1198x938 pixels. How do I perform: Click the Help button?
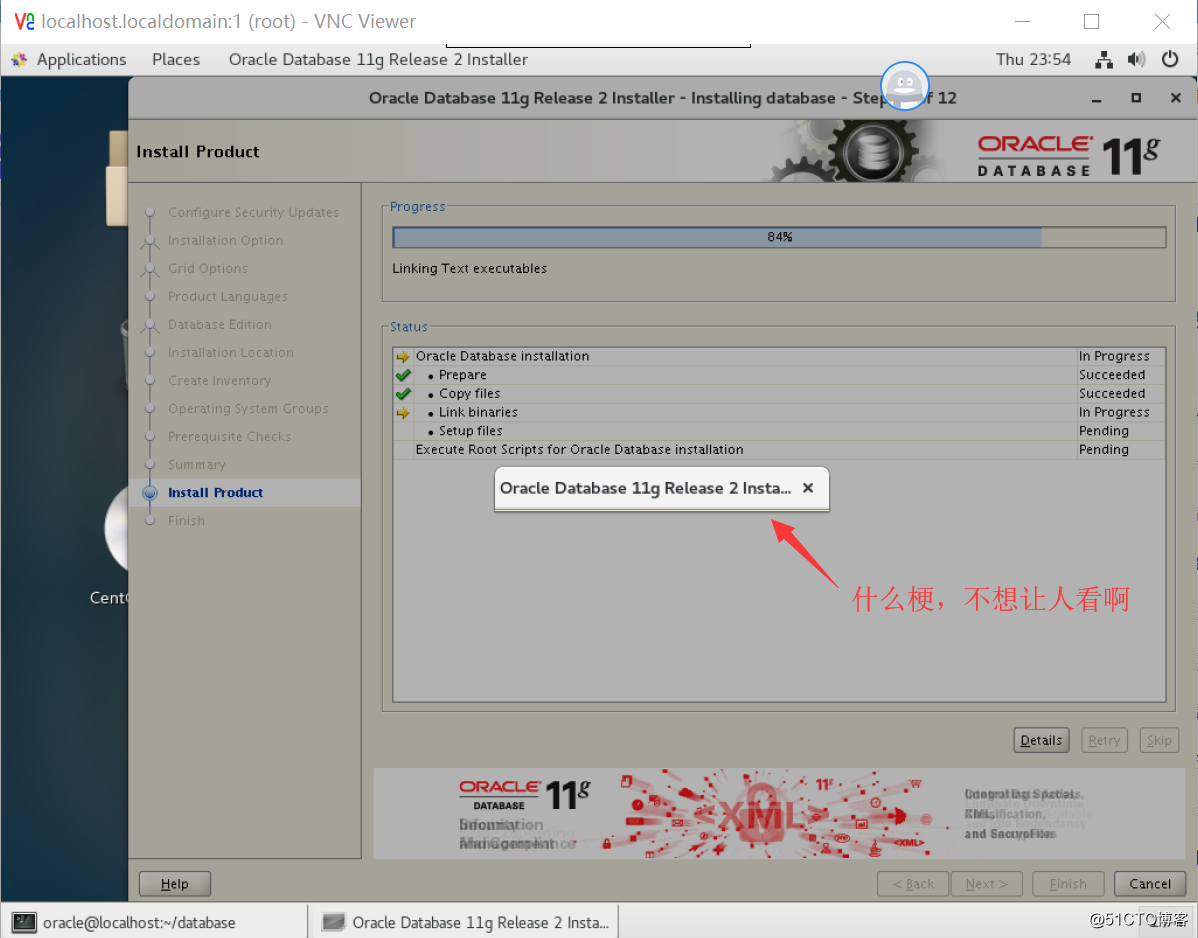[x=174, y=884]
